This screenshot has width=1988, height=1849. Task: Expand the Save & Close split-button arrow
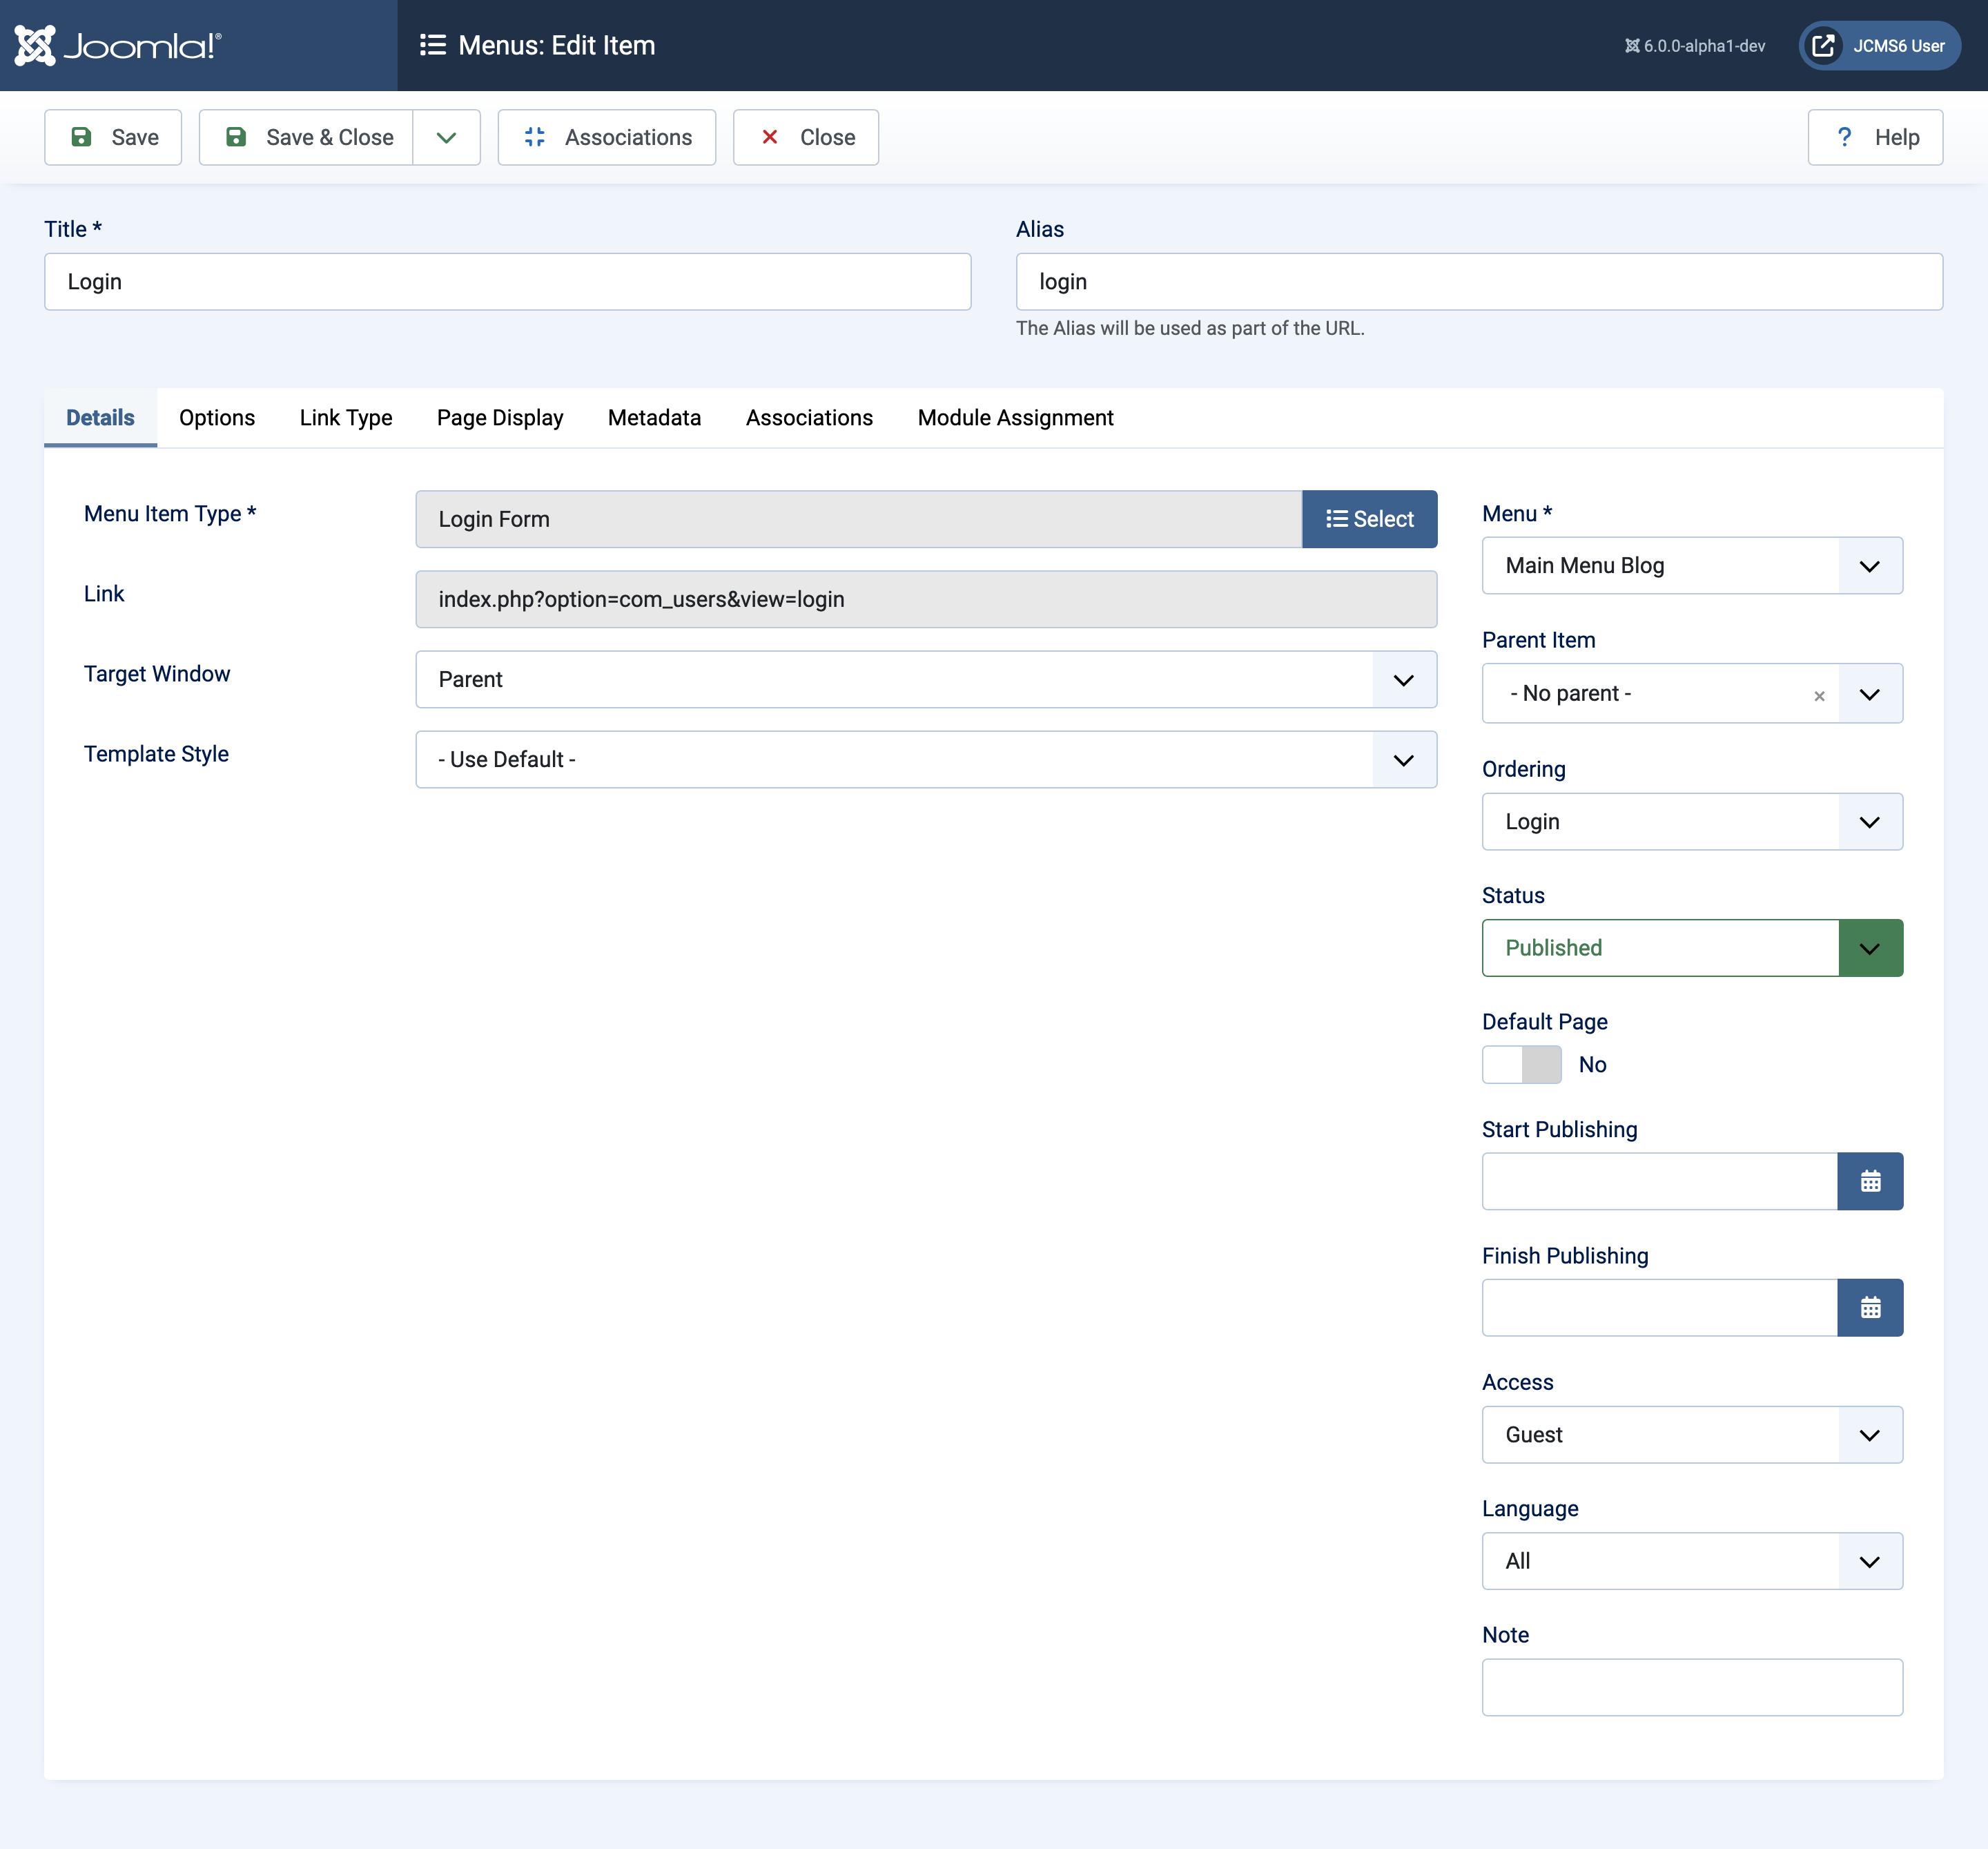pos(446,137)
